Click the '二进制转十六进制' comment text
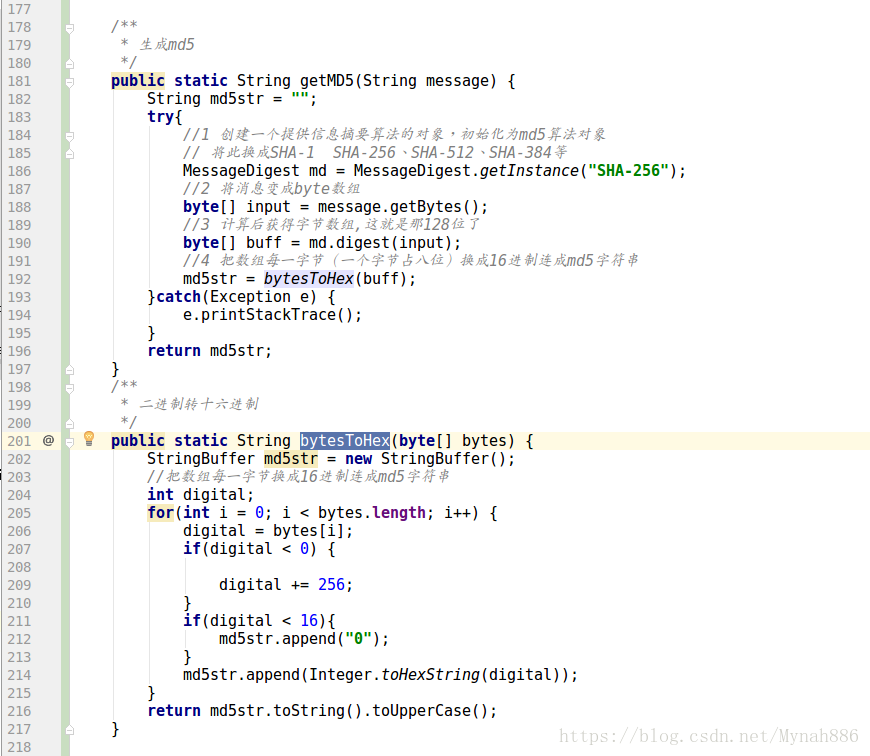This screenshot has width=870, height=756. 199,404
